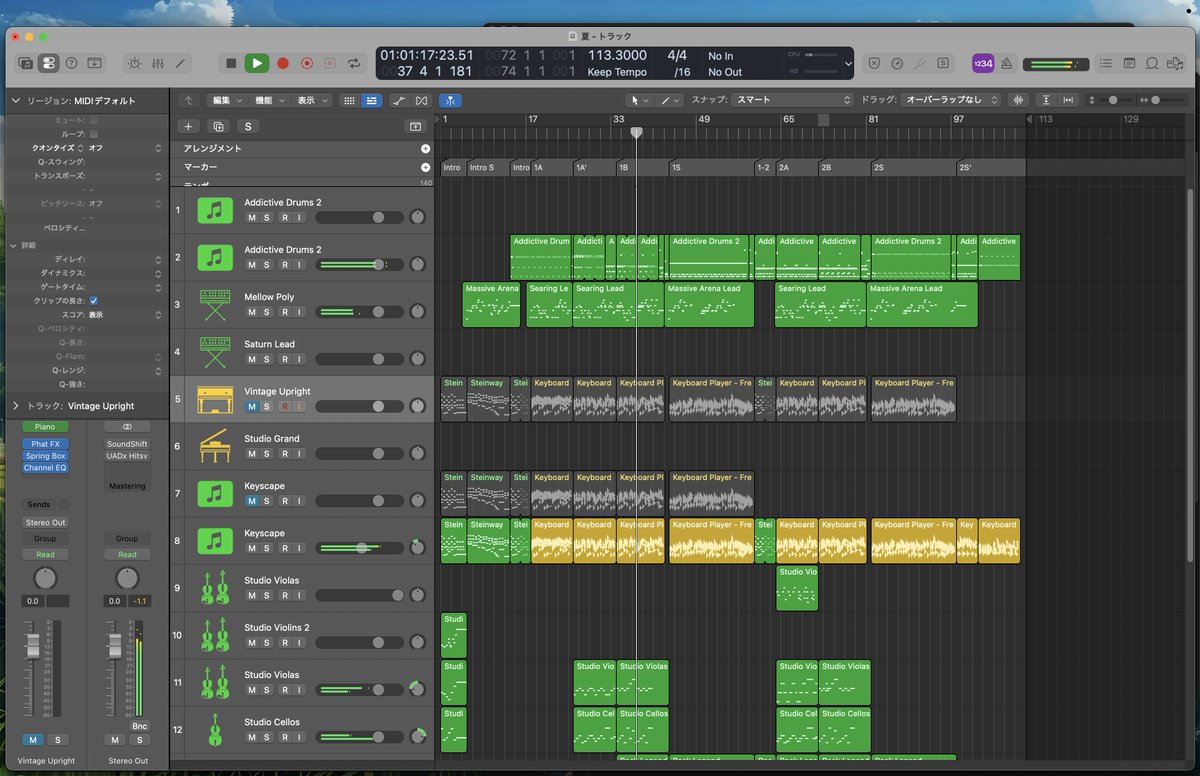Open Quick Help question mark icon
Image resolution: width=1200 pixels, height=776 pixels.
[71, 63]
